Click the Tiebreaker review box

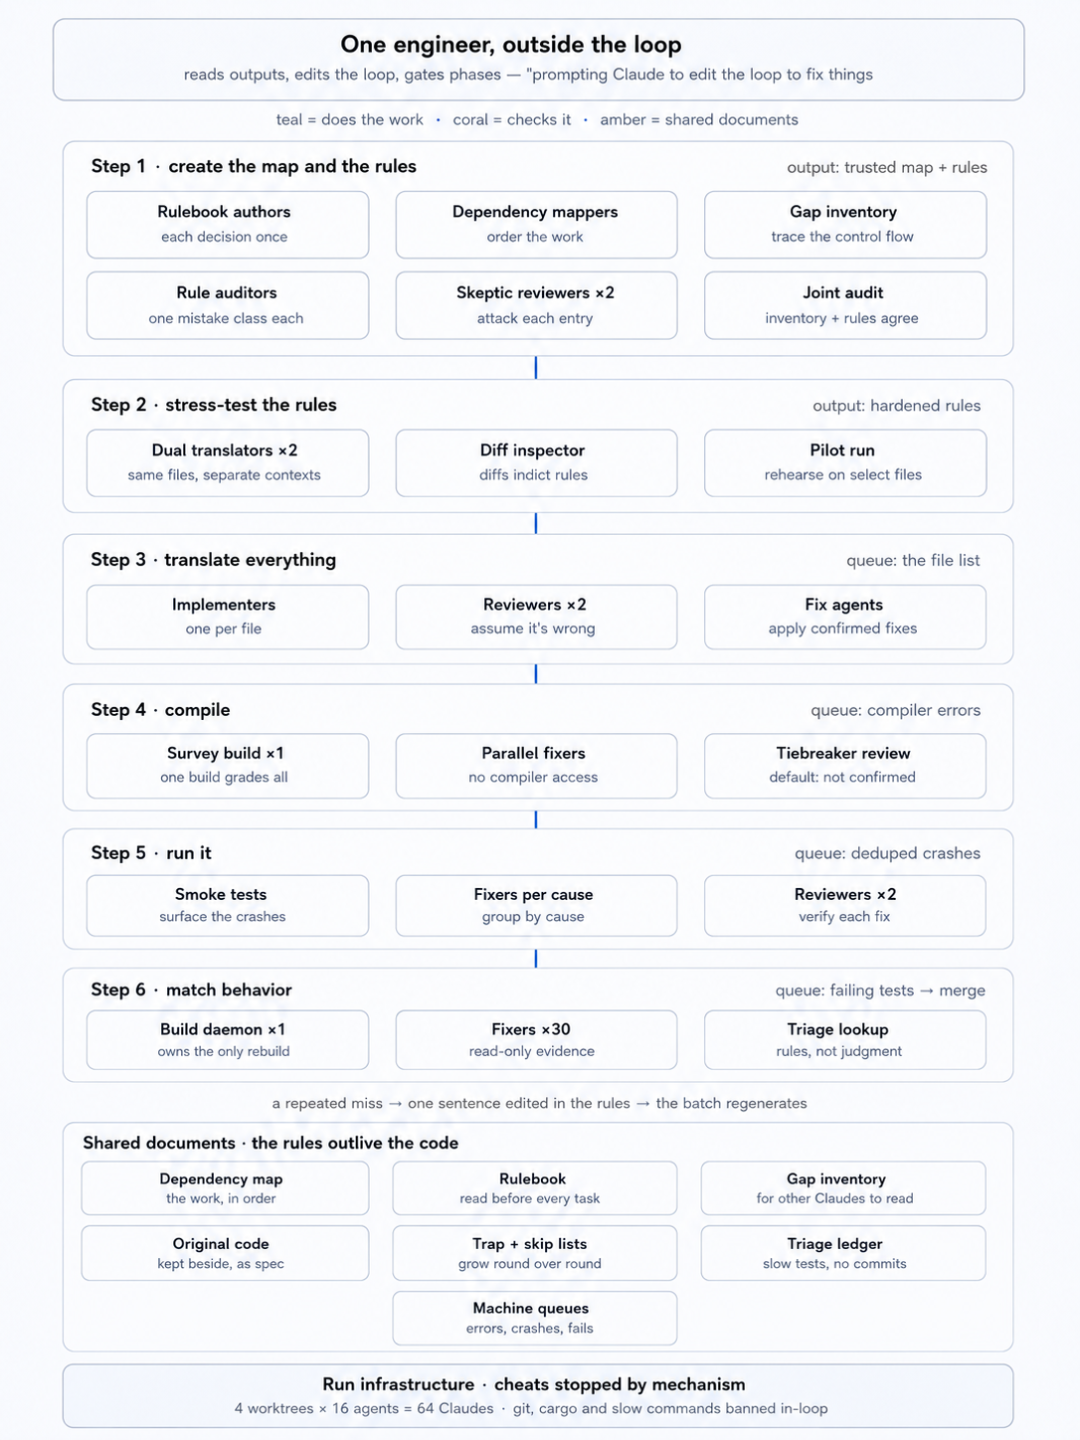[x=845, y=766]
